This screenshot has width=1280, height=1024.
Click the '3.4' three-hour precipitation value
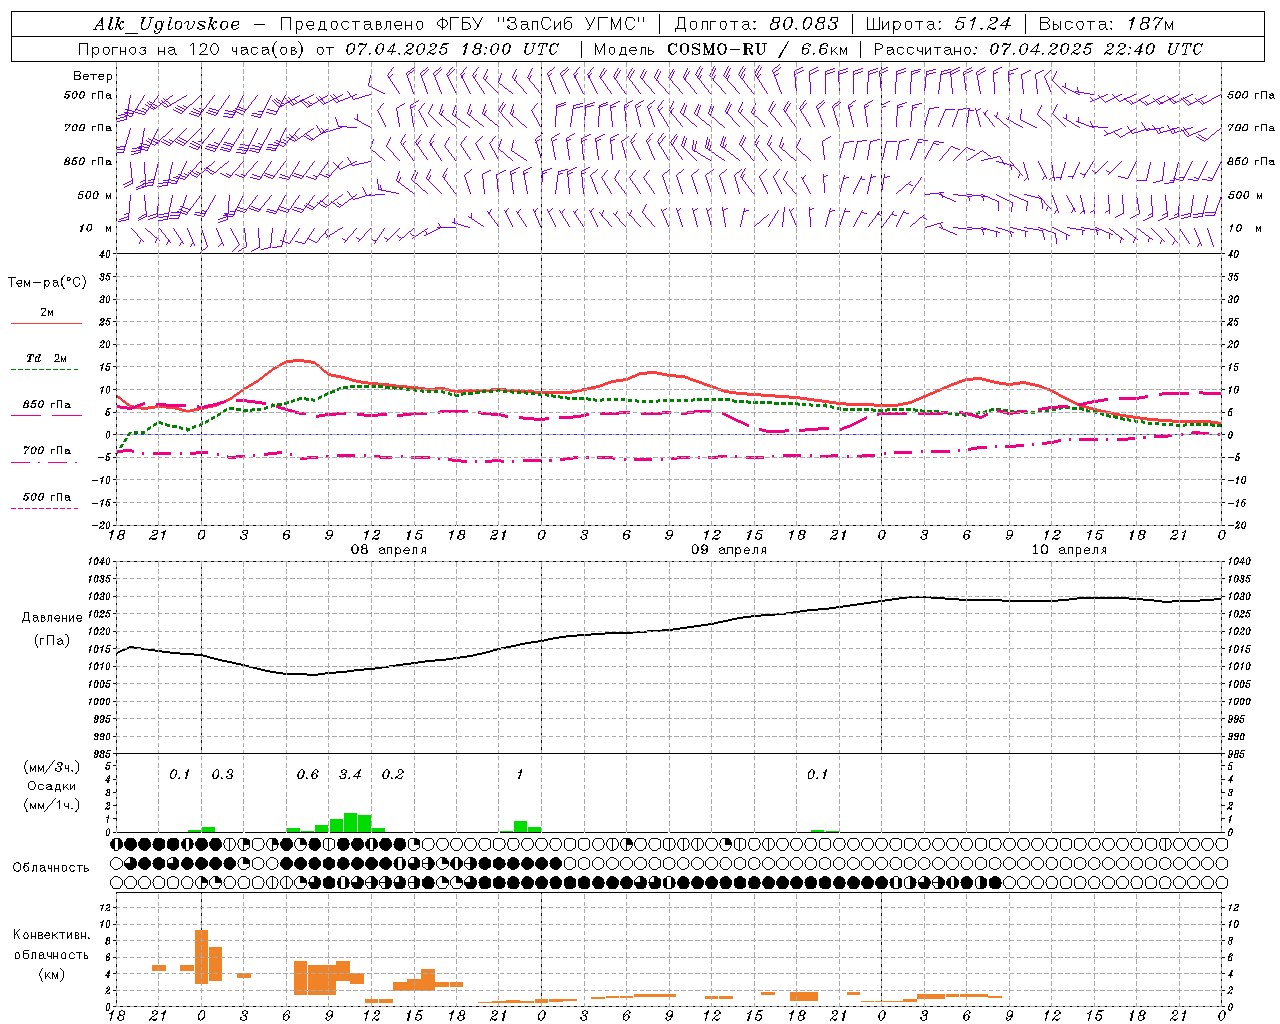(350, 774)
